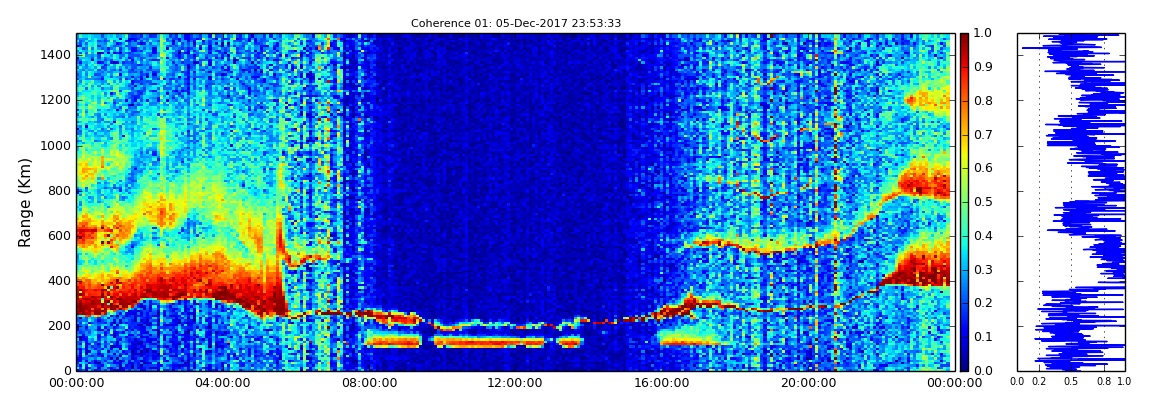Click the 800 tick label on range axis
This screenshot has height=407, width=1150.
(x=59, y=191)
